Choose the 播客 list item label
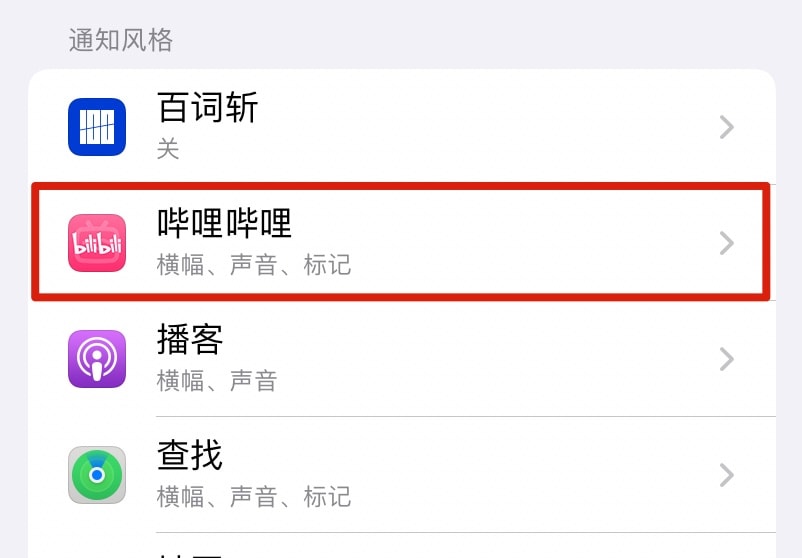This screenshot has height=558, width=802. pos(190,340)
